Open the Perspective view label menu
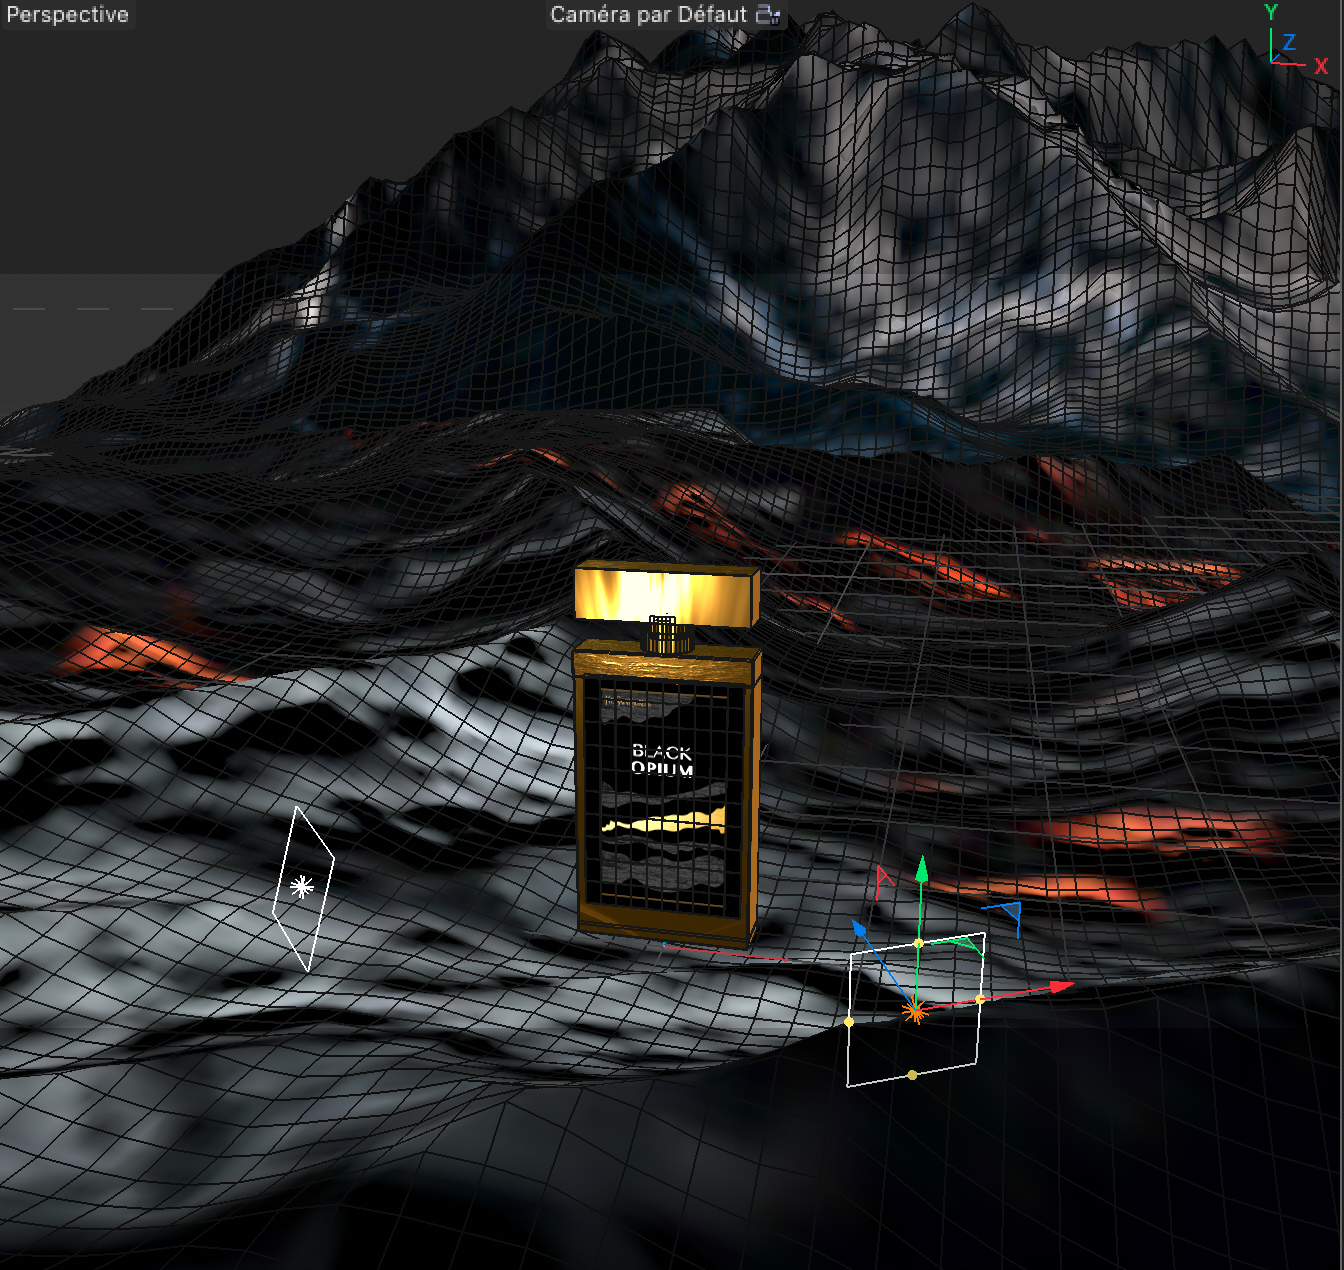The width and height of the screenshot is (1344, 1270). tap(68, 14)
